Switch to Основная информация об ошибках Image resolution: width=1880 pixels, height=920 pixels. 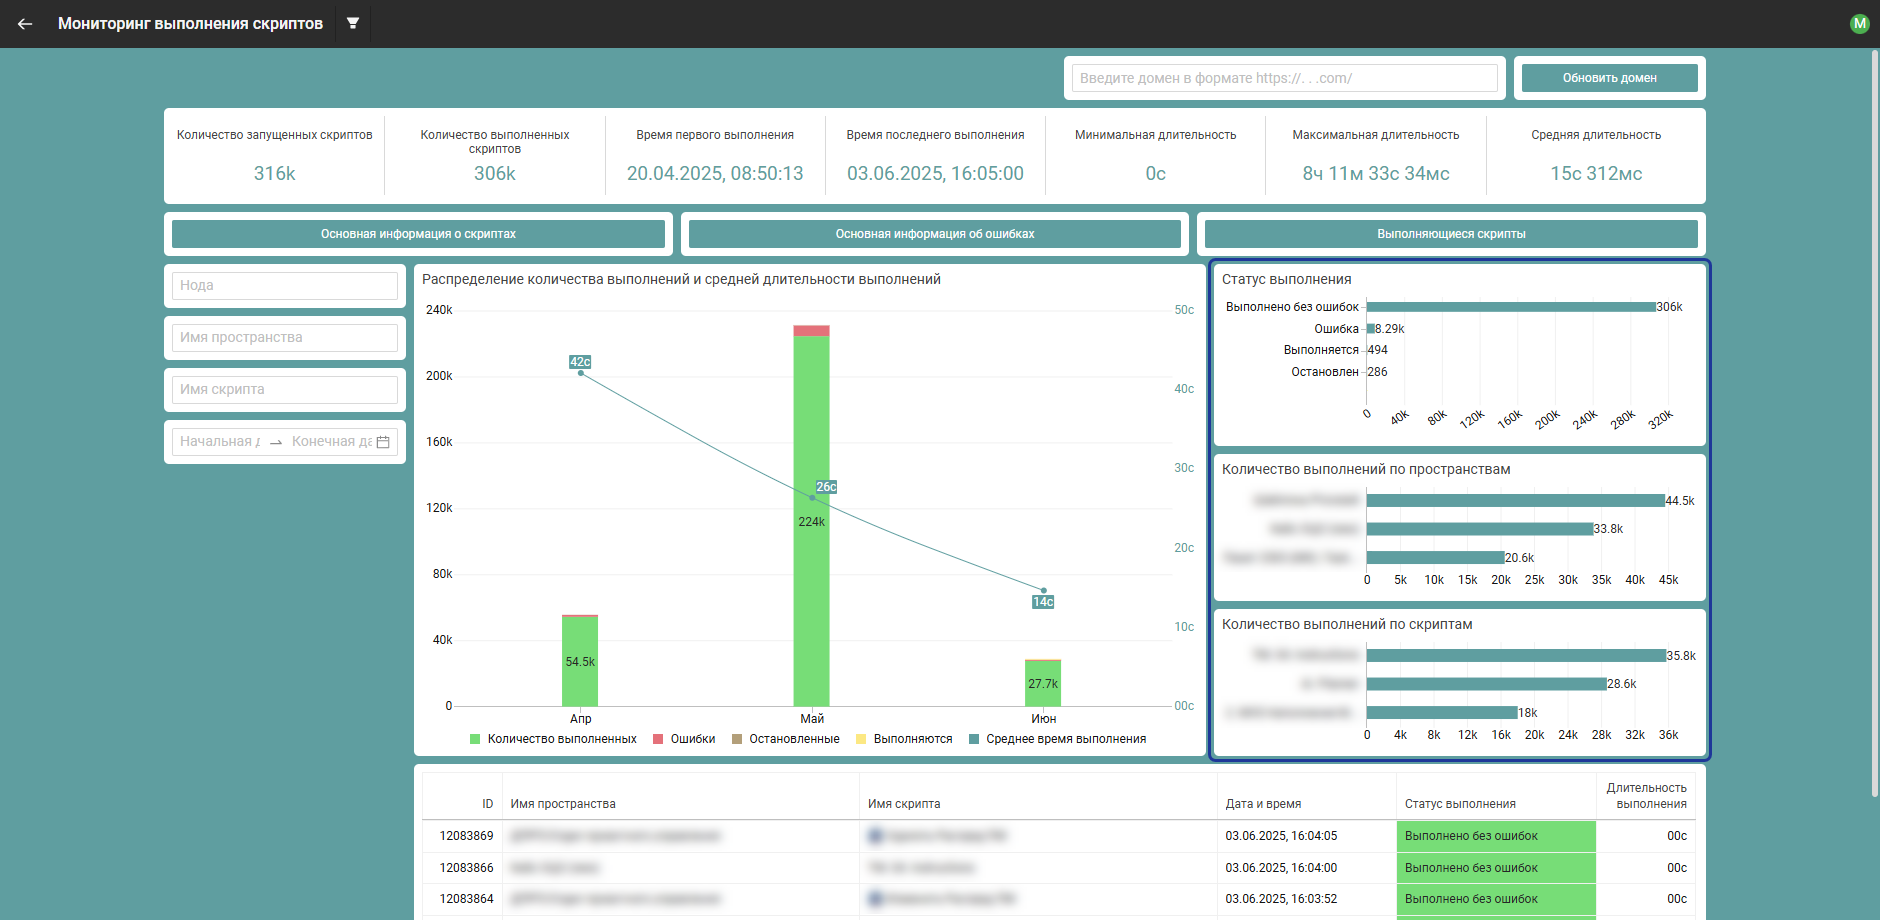(934, 234)
